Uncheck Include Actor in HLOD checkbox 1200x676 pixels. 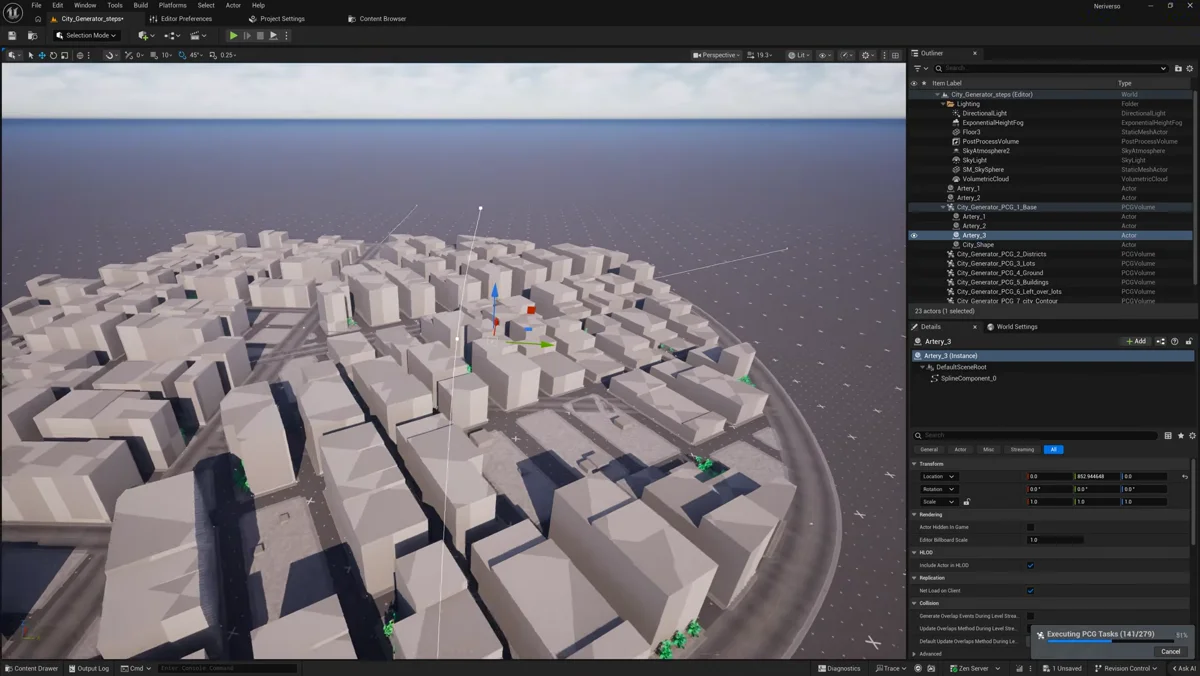point(1030,565)
